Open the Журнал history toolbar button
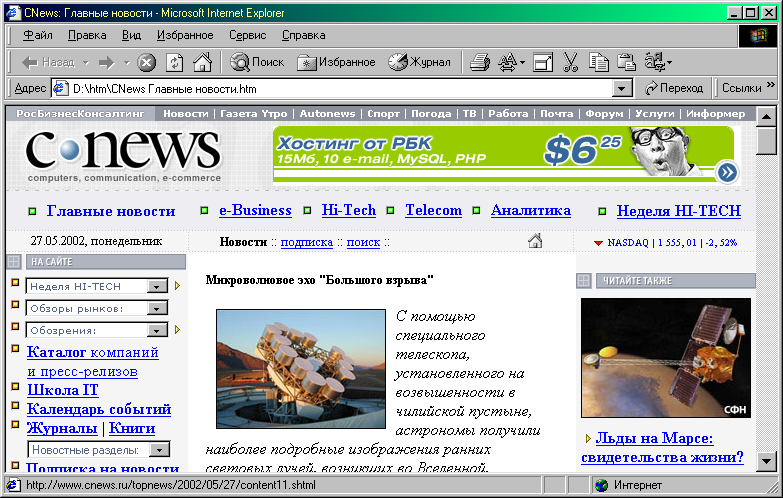 point(419,62)
